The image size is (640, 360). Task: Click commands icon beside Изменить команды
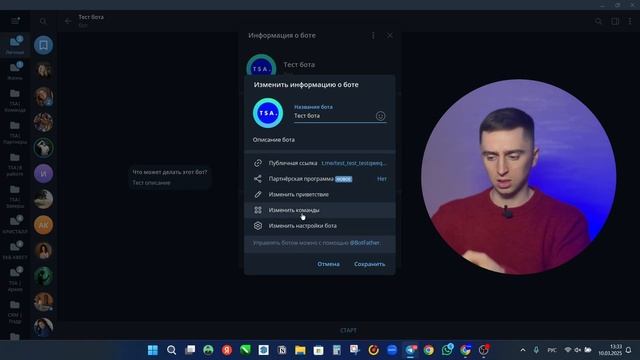click(x=258, y=210)
